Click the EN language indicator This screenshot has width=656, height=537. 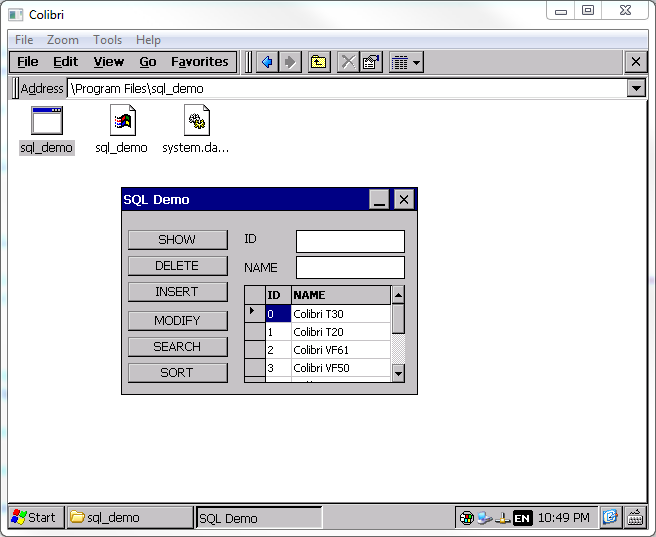(522, 518)
